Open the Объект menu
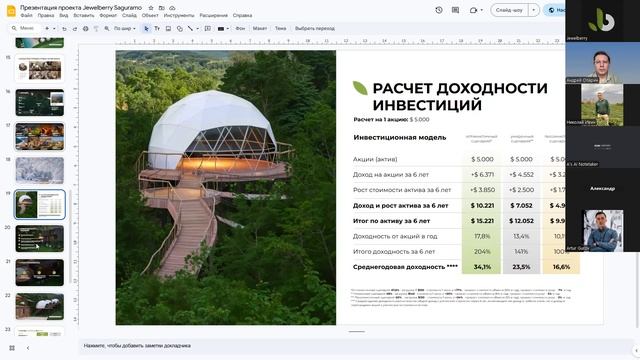 (150, 16)
